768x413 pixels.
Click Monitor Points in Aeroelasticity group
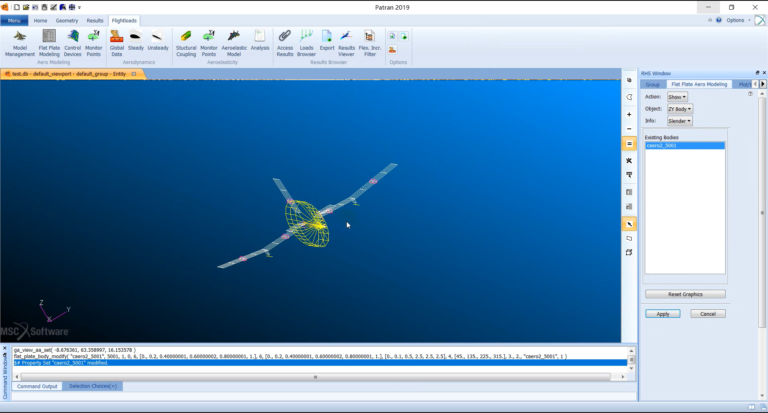pyautogui.click(x=209, y=43)
